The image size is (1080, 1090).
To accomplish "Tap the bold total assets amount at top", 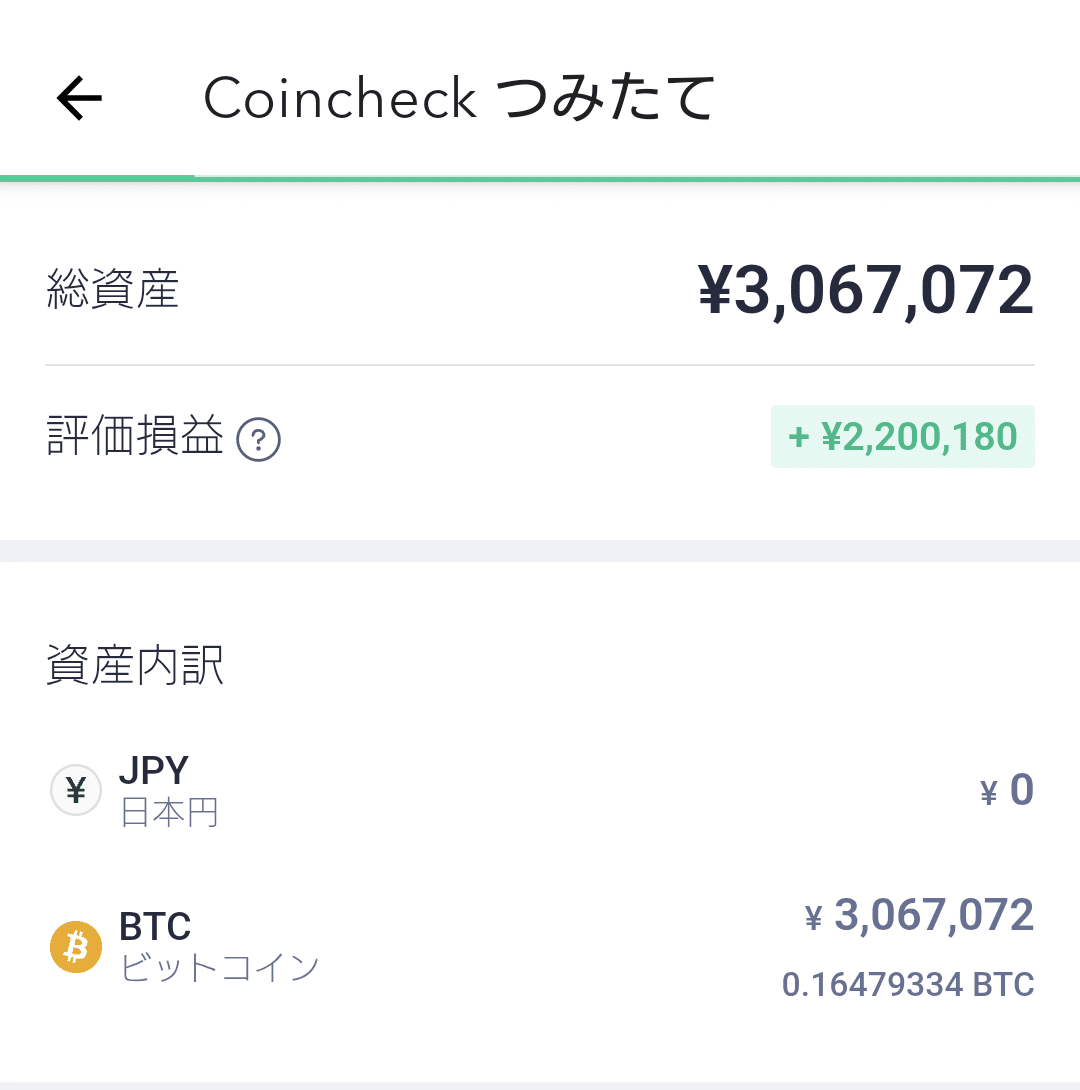I will click(x=865, y=290).
